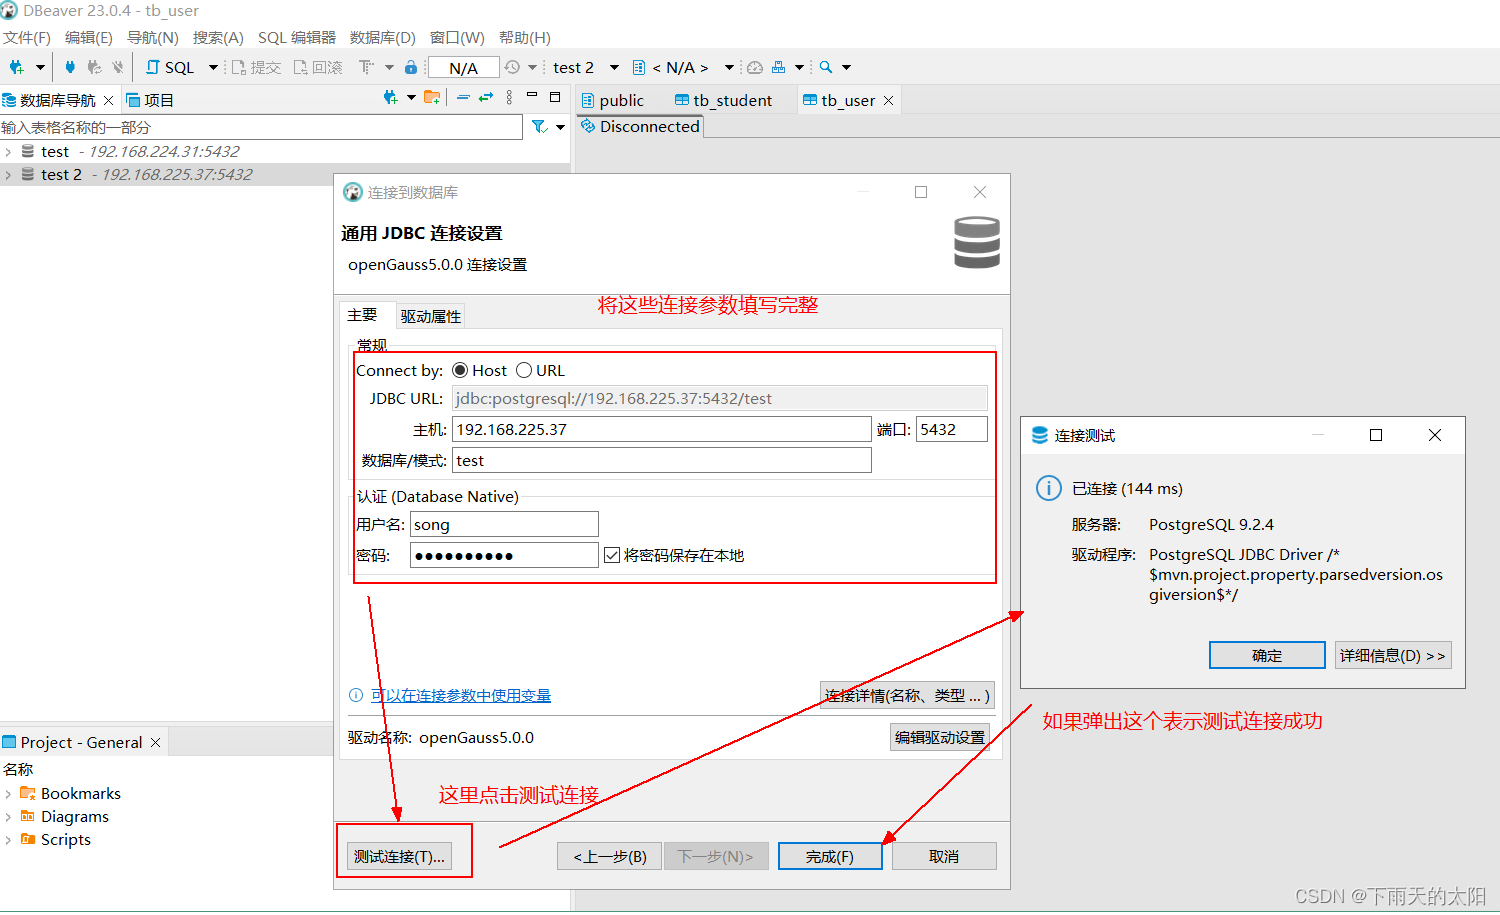This screenshot has width=1500, height=915.
Task: Expand the 'test 2' connection tree node
Action: 8,175
